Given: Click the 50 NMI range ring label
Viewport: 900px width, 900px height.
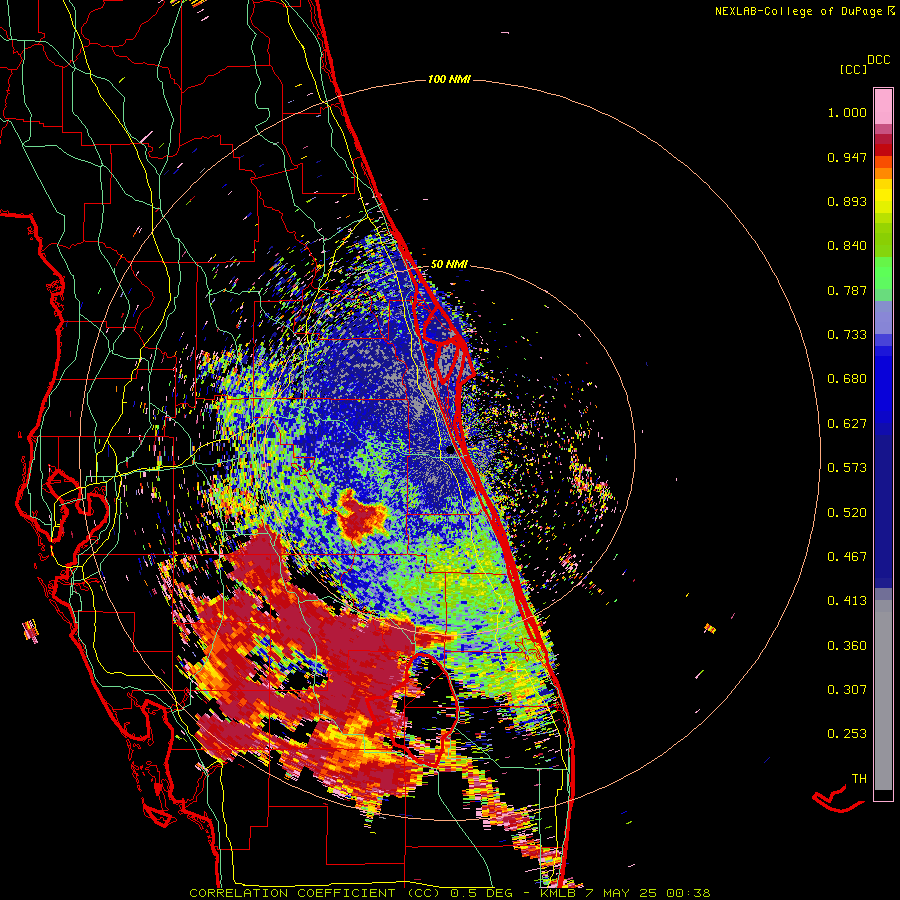Looking at the screenshot, I should click(x=449, y=265).
